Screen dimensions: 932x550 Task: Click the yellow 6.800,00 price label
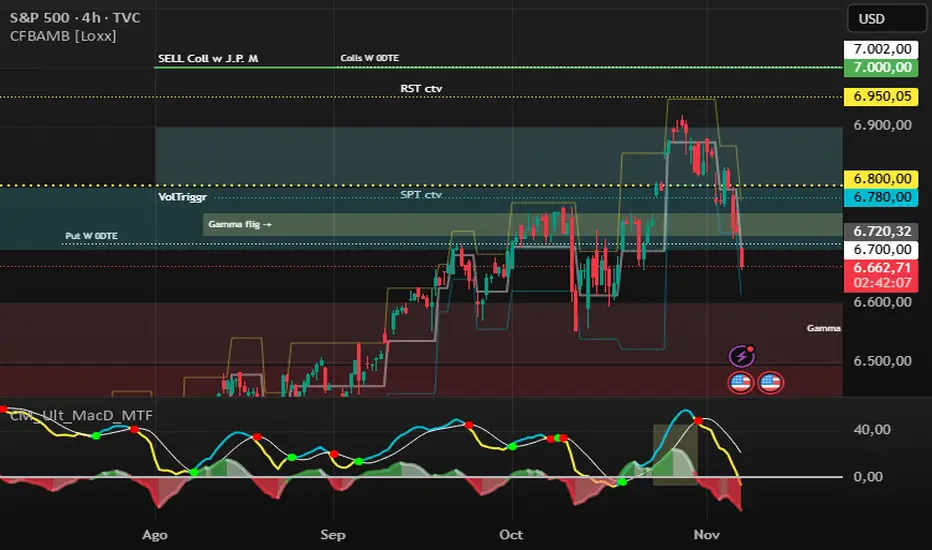point(881,178)
